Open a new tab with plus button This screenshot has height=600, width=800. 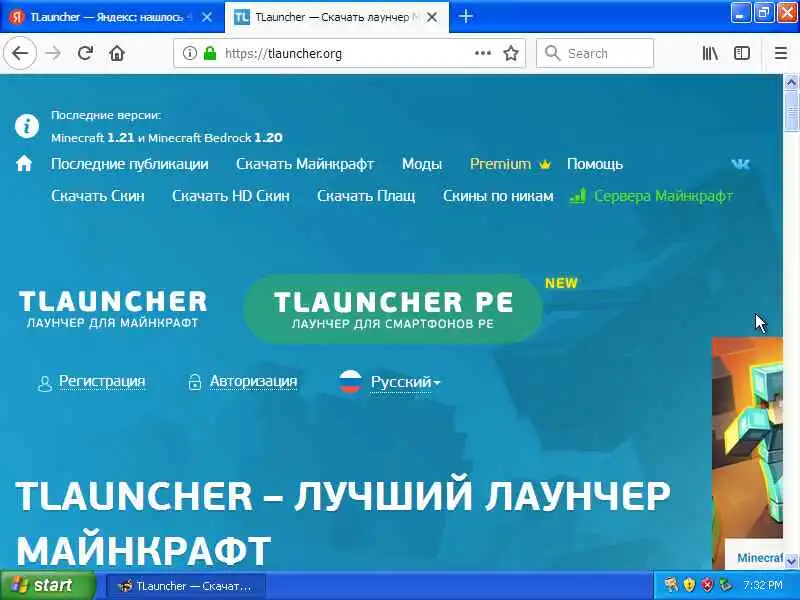click(x=465, y=17)
